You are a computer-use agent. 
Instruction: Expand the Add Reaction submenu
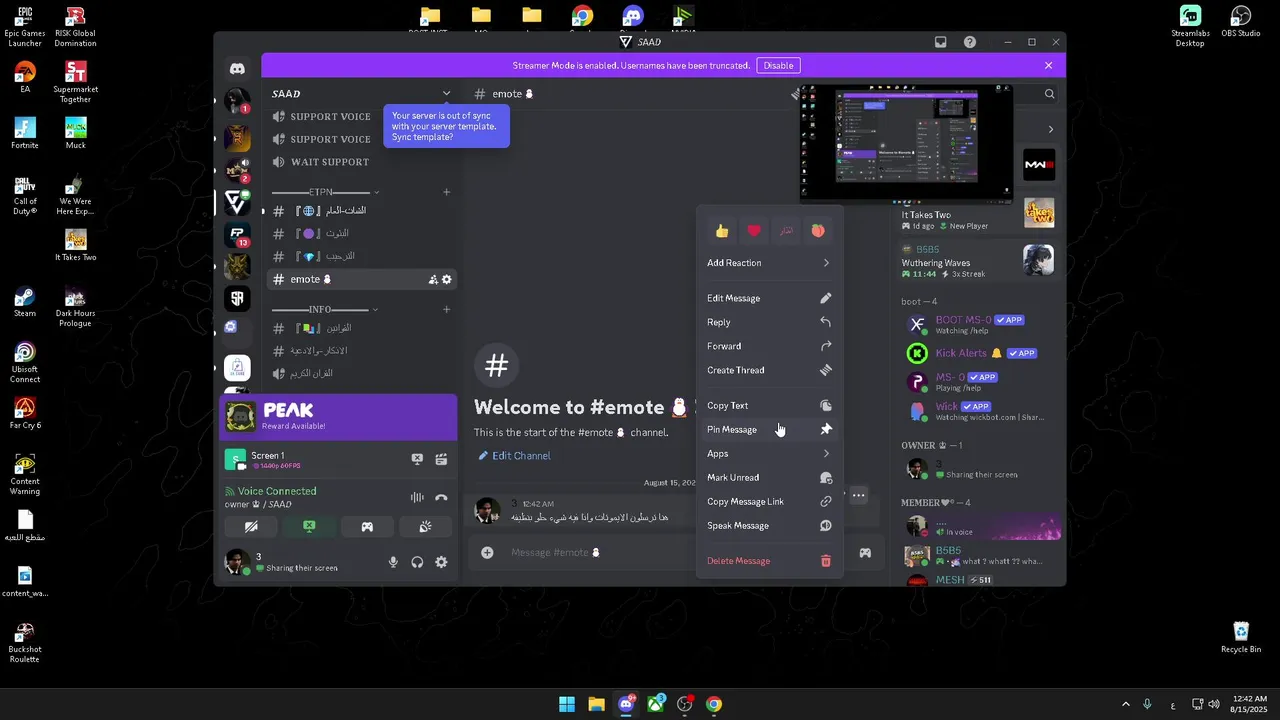[x=769, y=263]
